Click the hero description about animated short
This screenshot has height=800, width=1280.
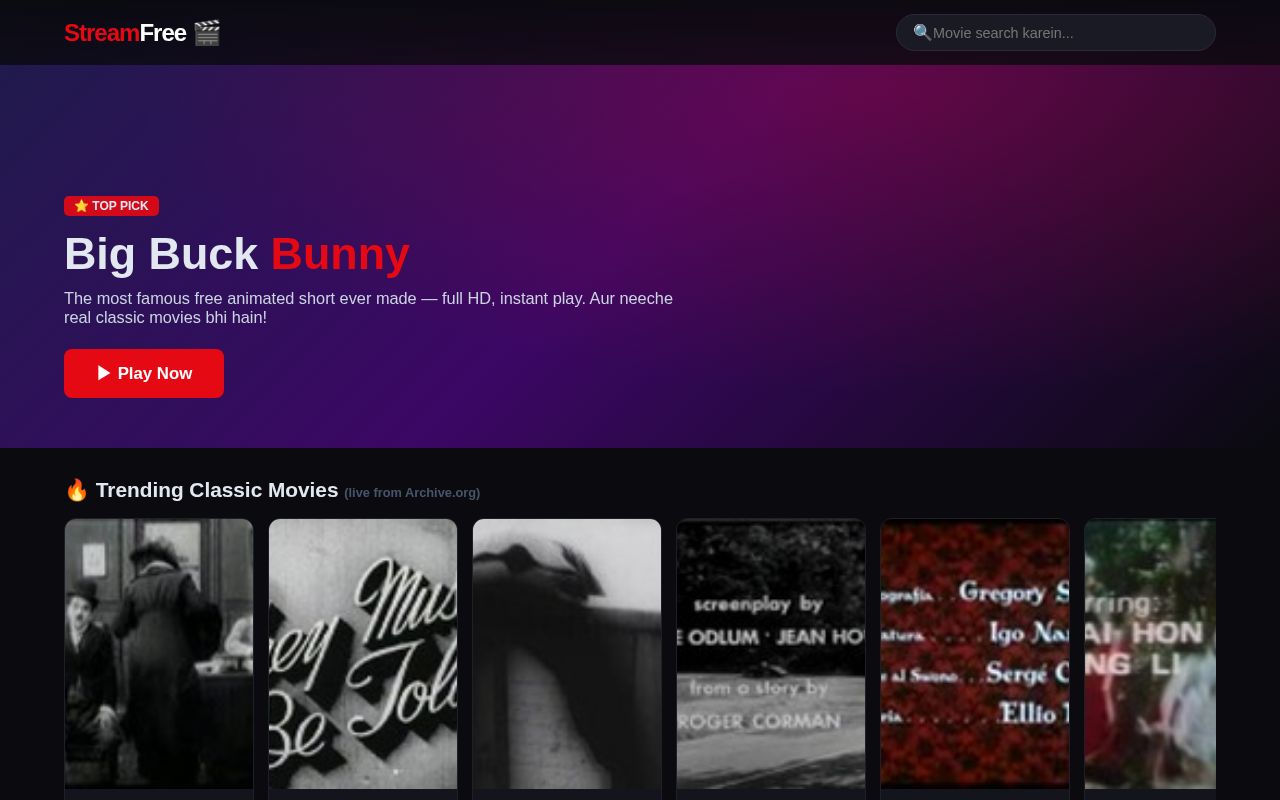click(x=368, y=308)
